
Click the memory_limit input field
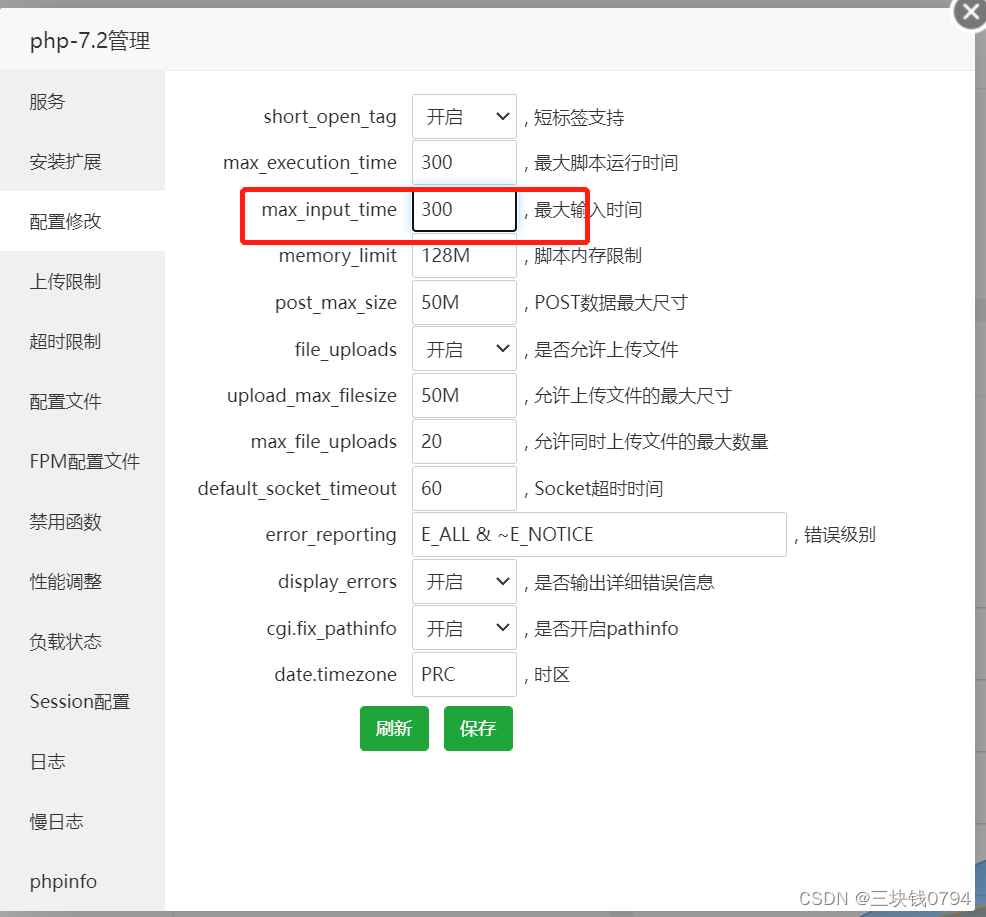pos(463,256)
